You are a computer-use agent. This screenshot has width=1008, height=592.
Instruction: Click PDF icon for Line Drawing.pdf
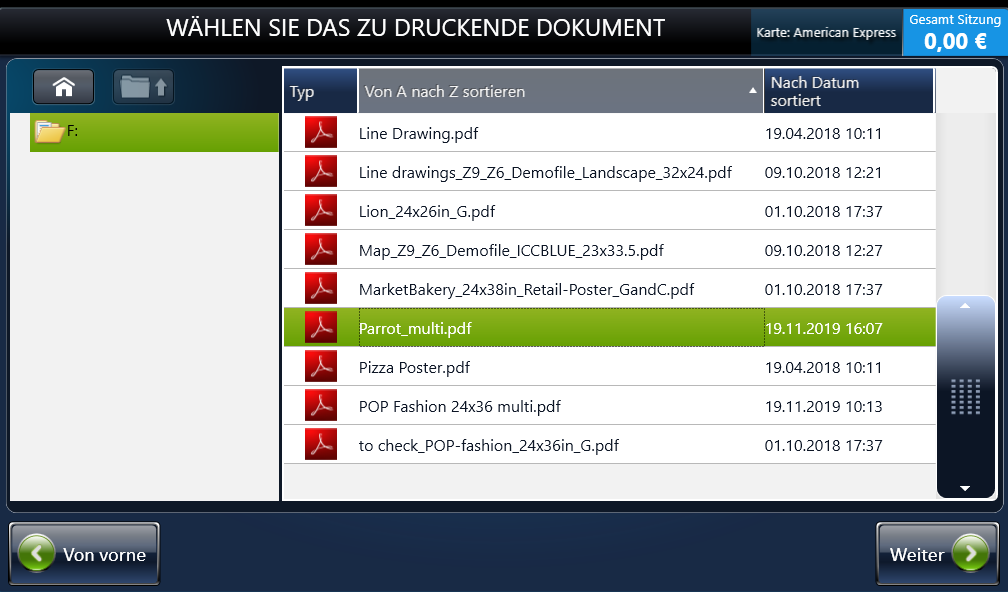321,133
